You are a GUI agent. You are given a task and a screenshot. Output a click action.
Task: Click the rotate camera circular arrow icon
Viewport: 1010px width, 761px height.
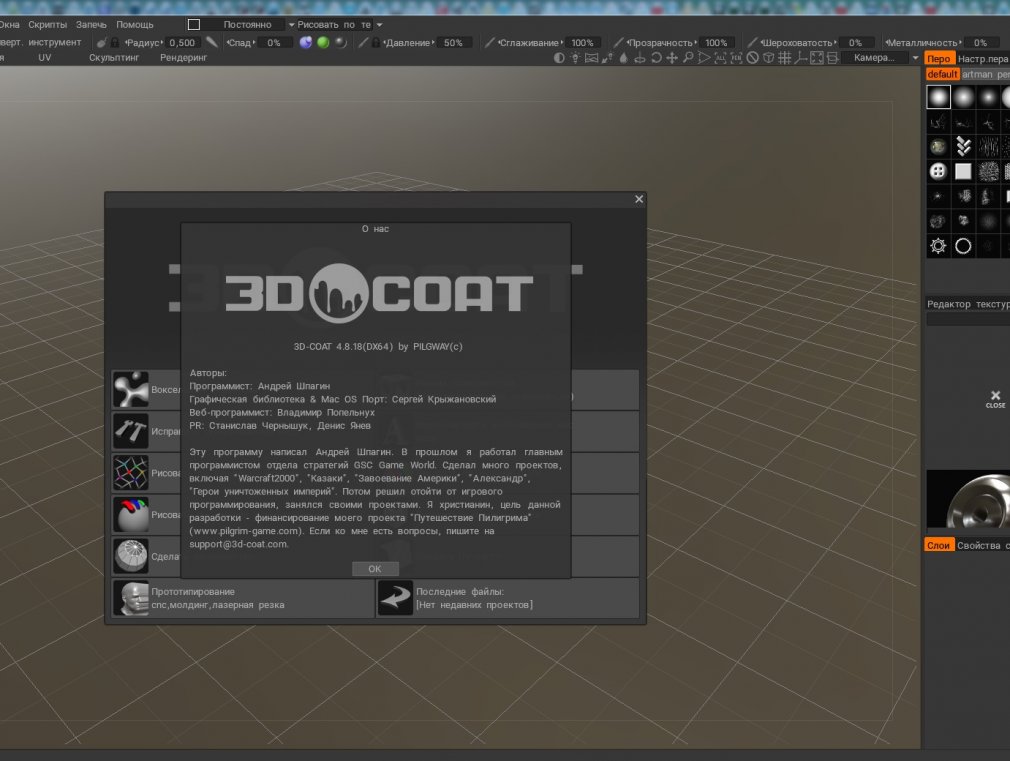(x=656, y=58)
